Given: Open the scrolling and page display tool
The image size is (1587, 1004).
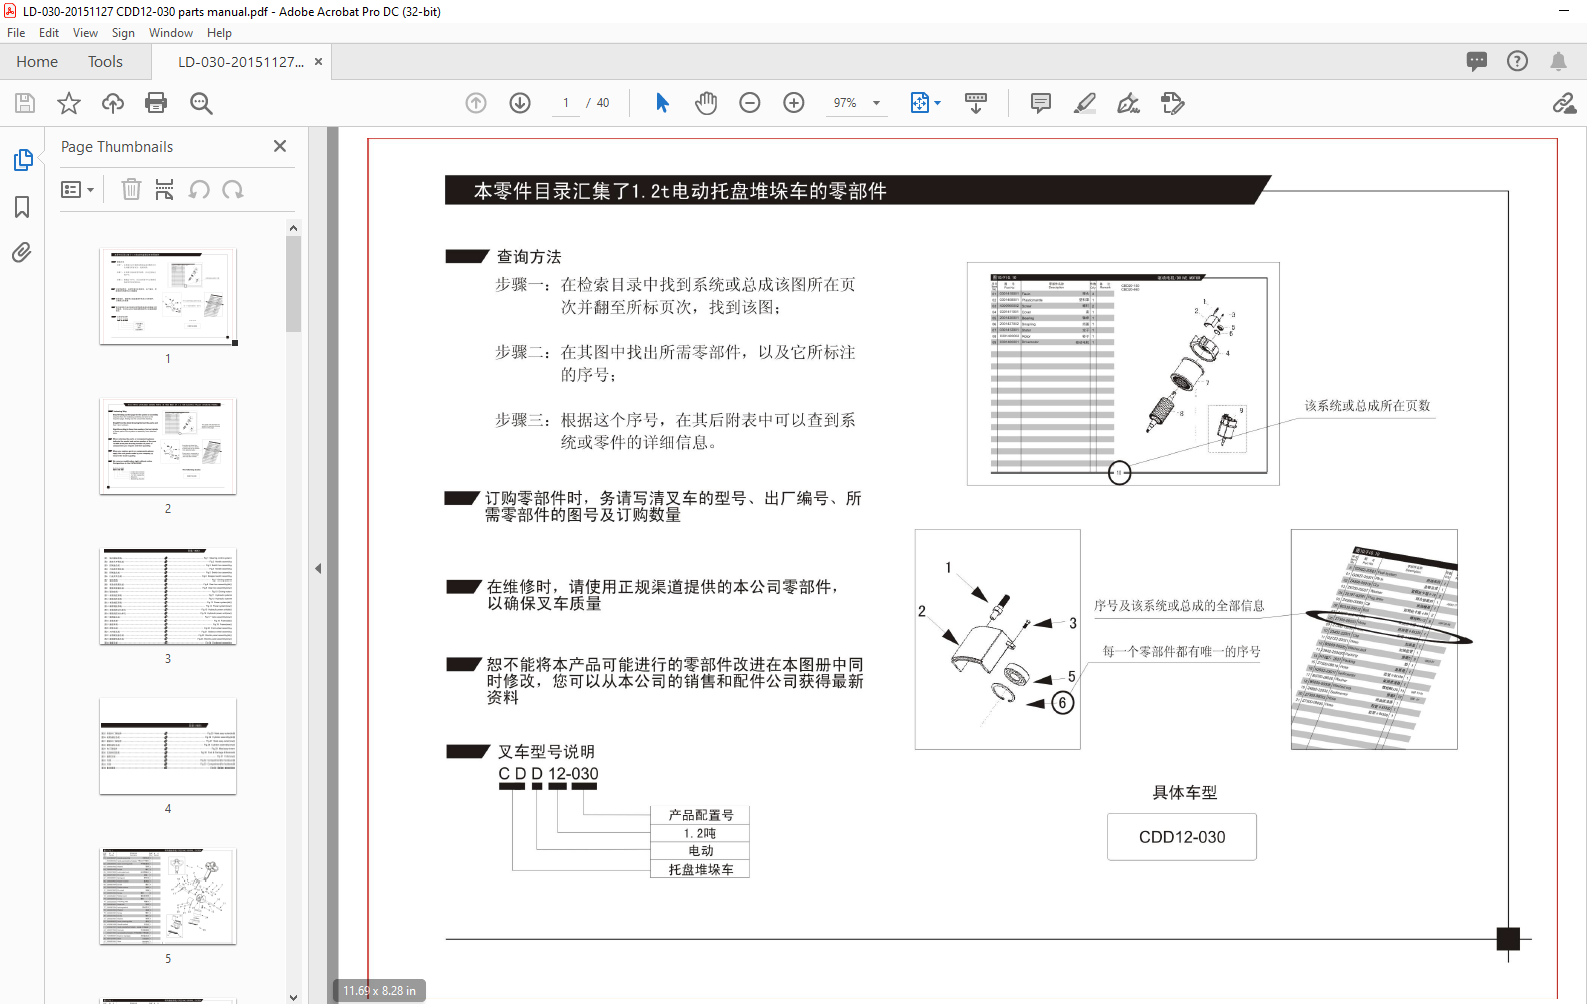Looking at the screenshot, I should tap(976, 103).
